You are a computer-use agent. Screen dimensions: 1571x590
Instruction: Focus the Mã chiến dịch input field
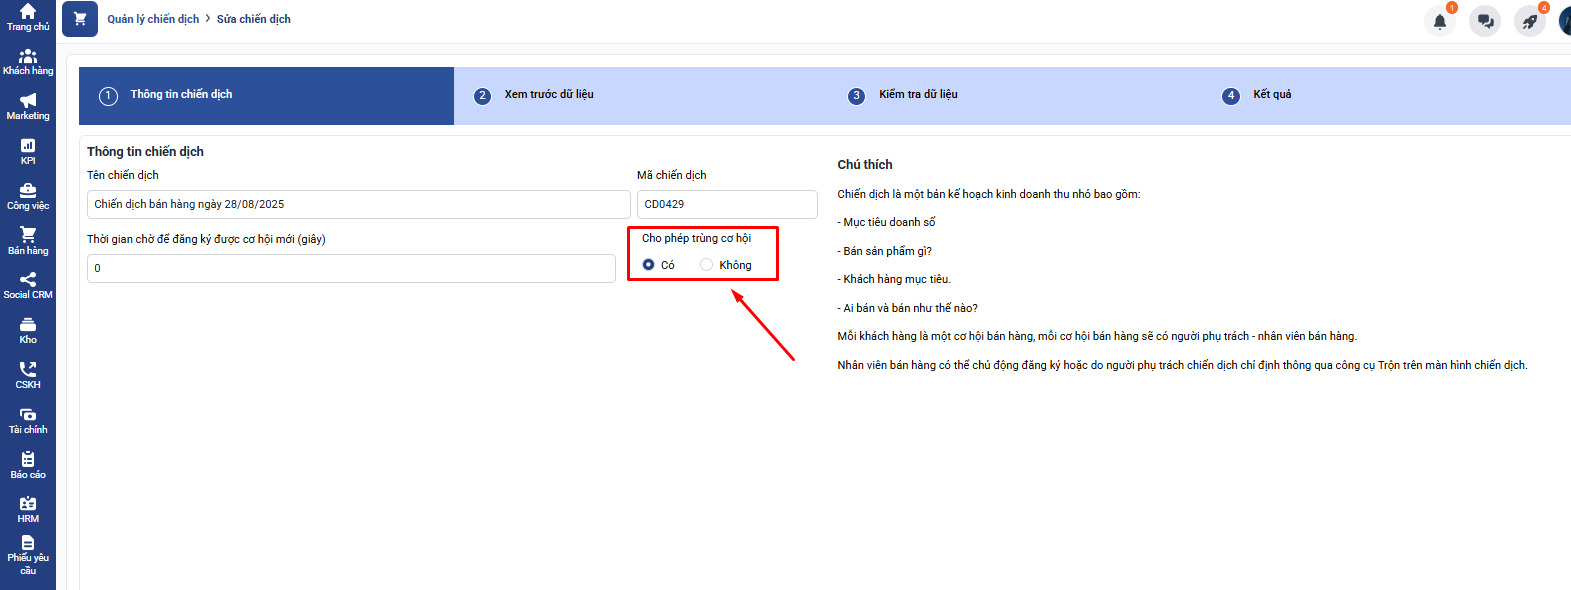coord(727,204)
